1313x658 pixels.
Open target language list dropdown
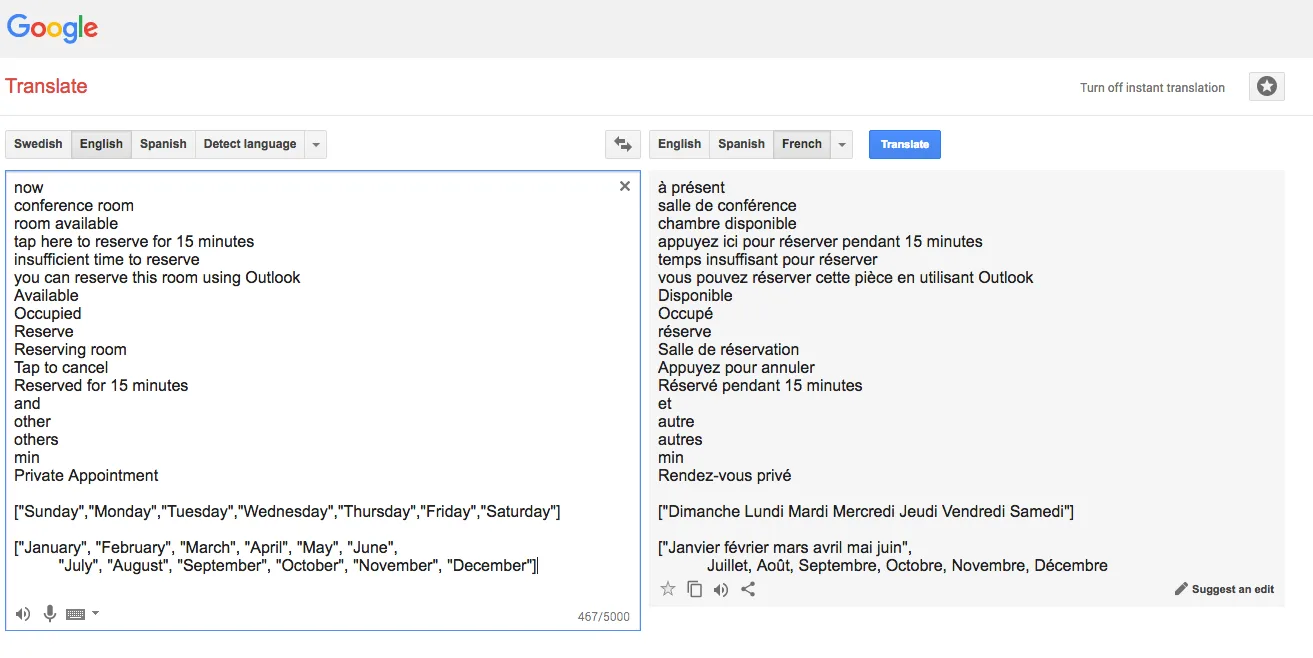[842, 144]
